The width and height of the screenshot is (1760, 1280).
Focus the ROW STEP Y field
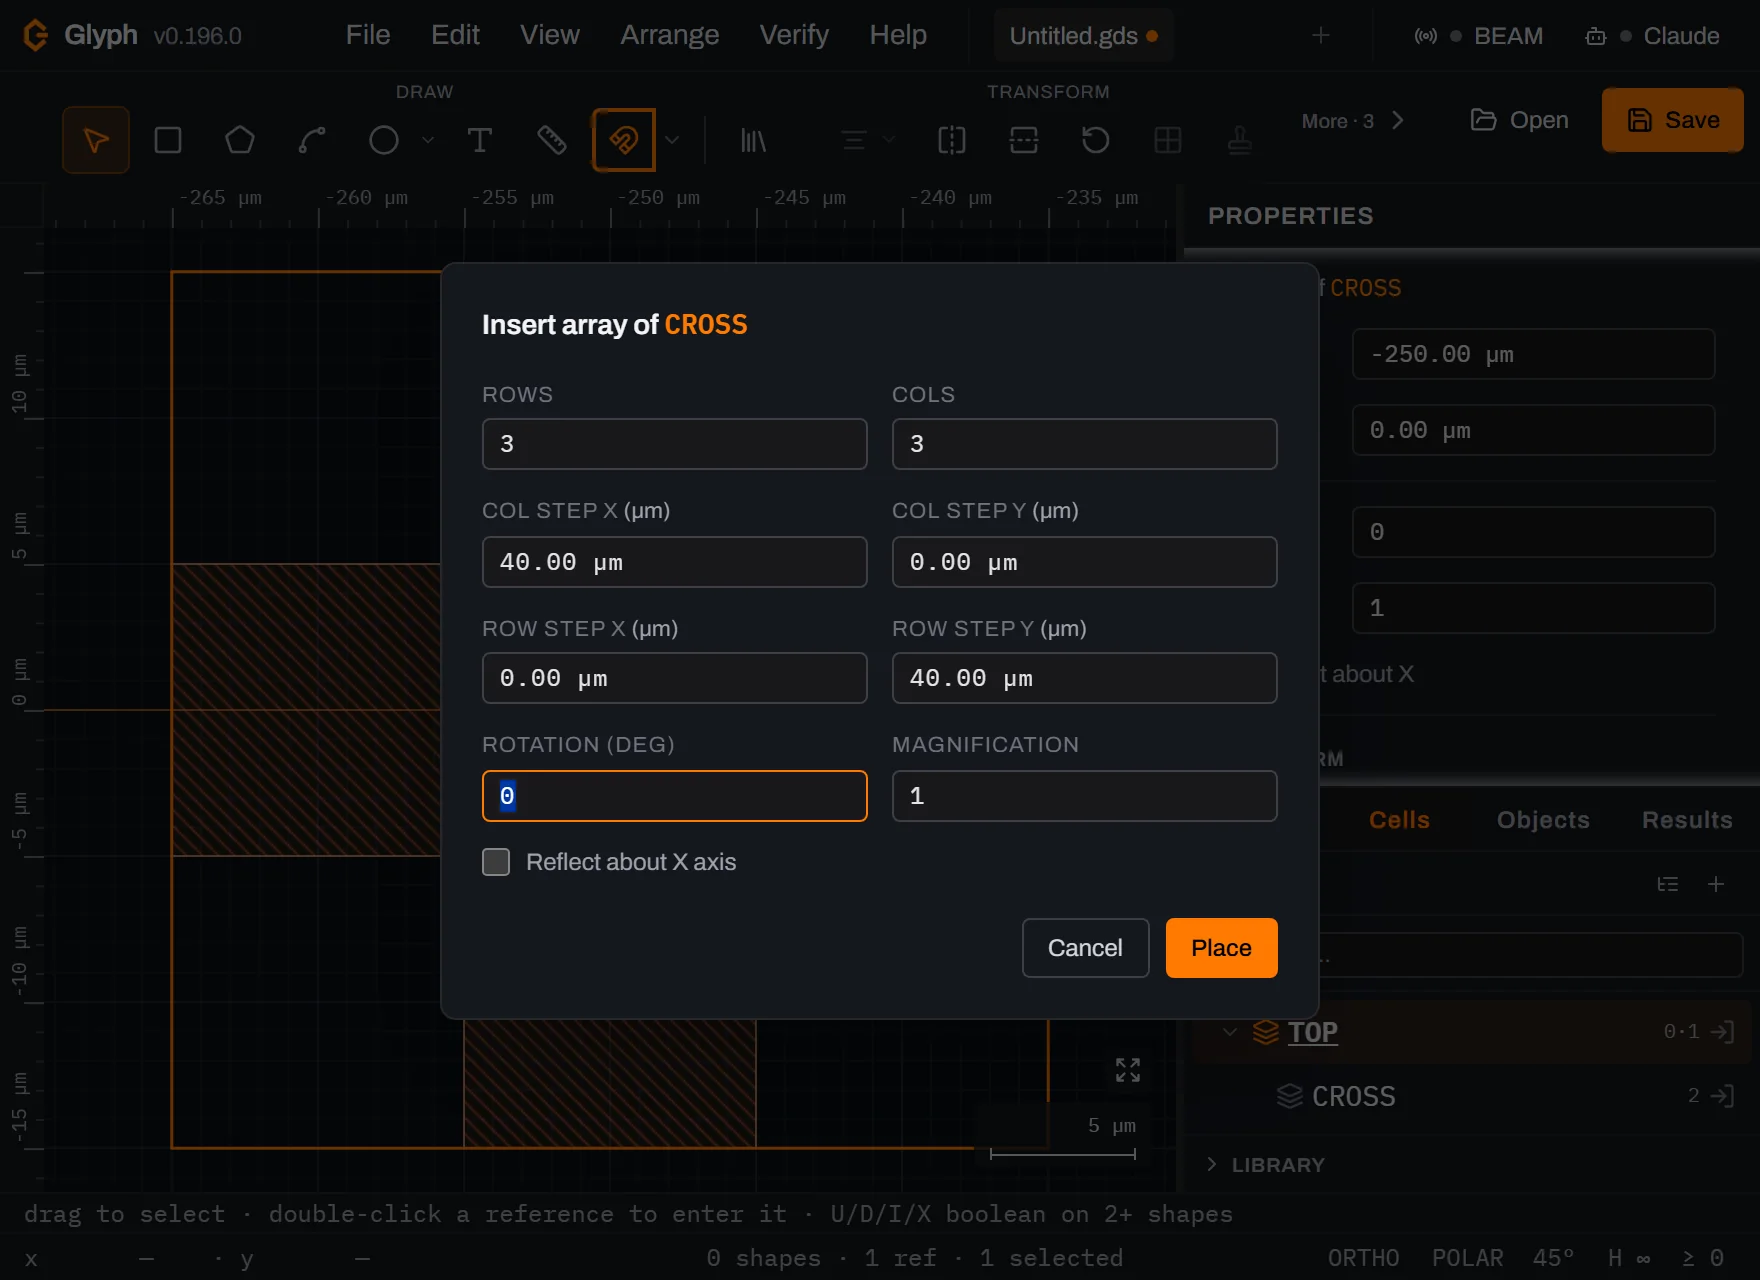pyautogui.click(x=1085, y=678)
